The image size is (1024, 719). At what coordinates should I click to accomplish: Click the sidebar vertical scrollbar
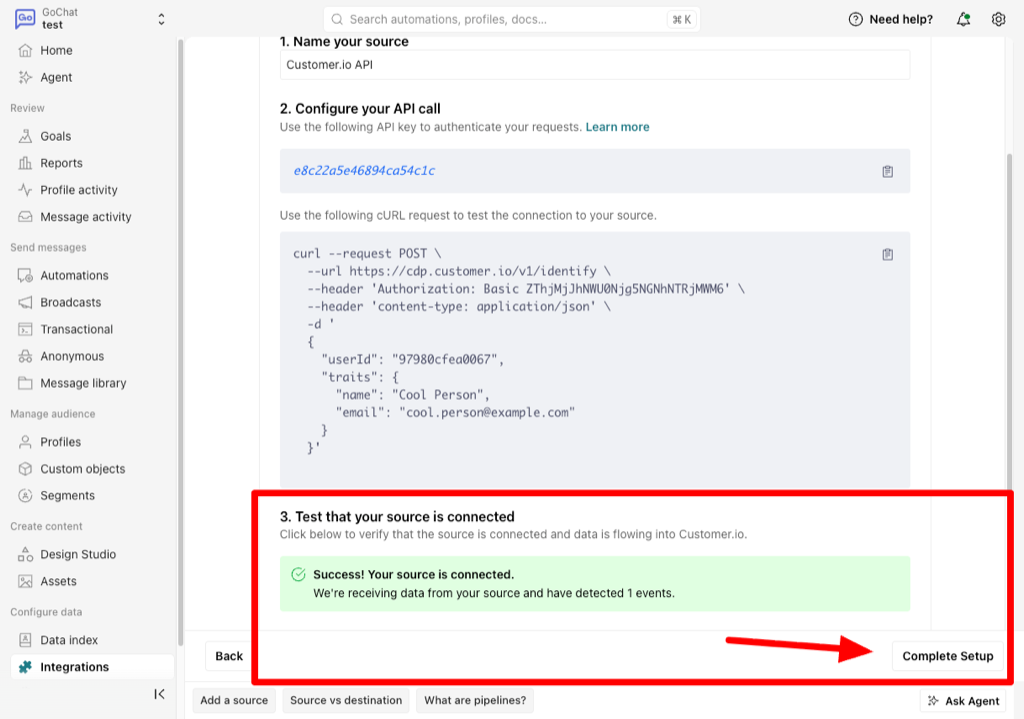tap(180, 343)
